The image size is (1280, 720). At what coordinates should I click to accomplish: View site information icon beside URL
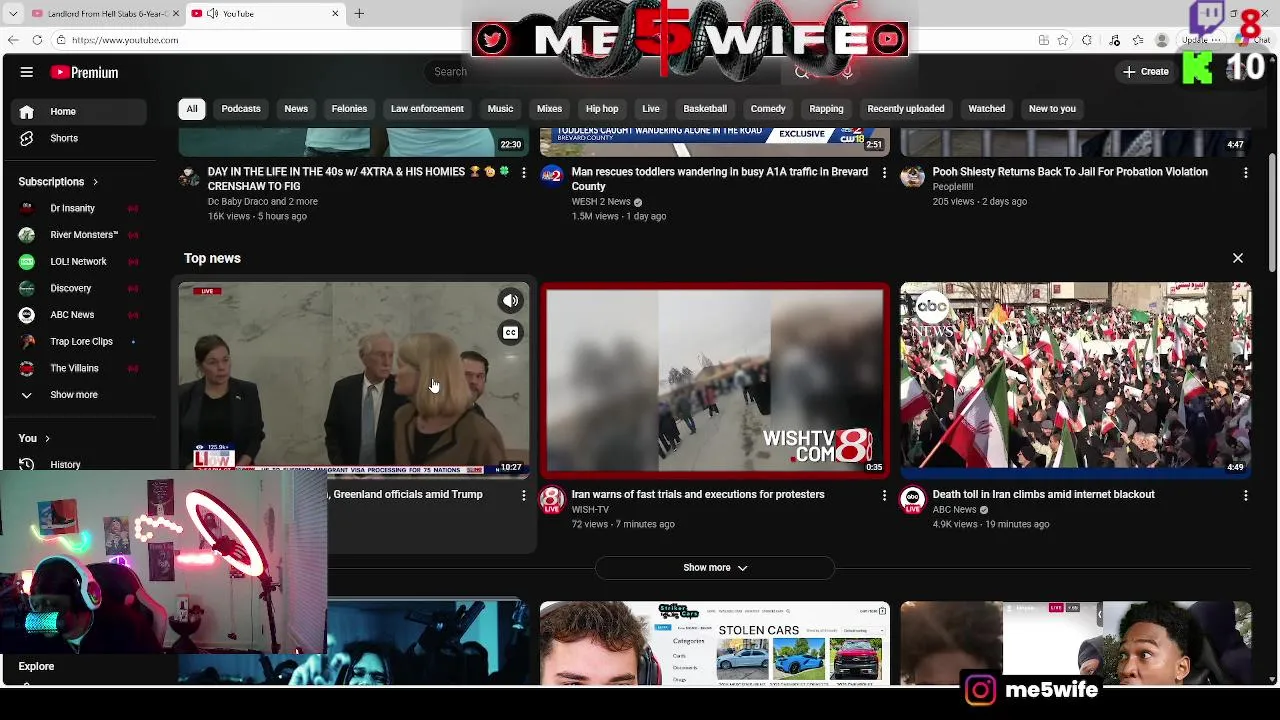61,40
